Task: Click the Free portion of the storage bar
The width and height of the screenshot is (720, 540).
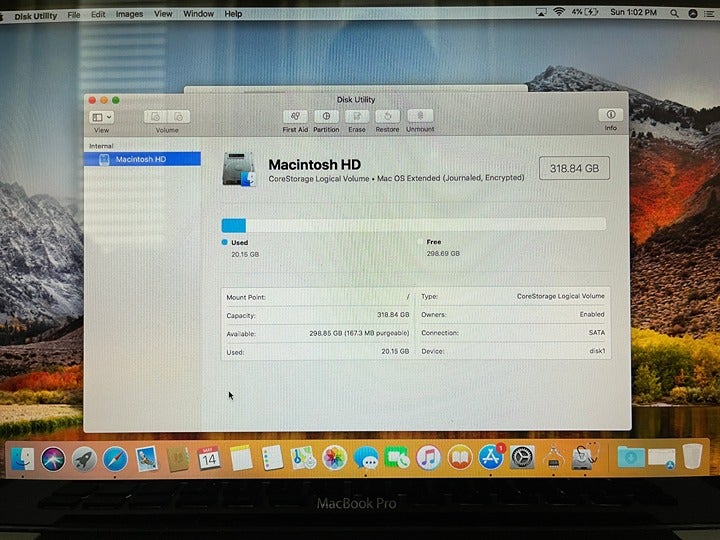Action: coord(426,225)
